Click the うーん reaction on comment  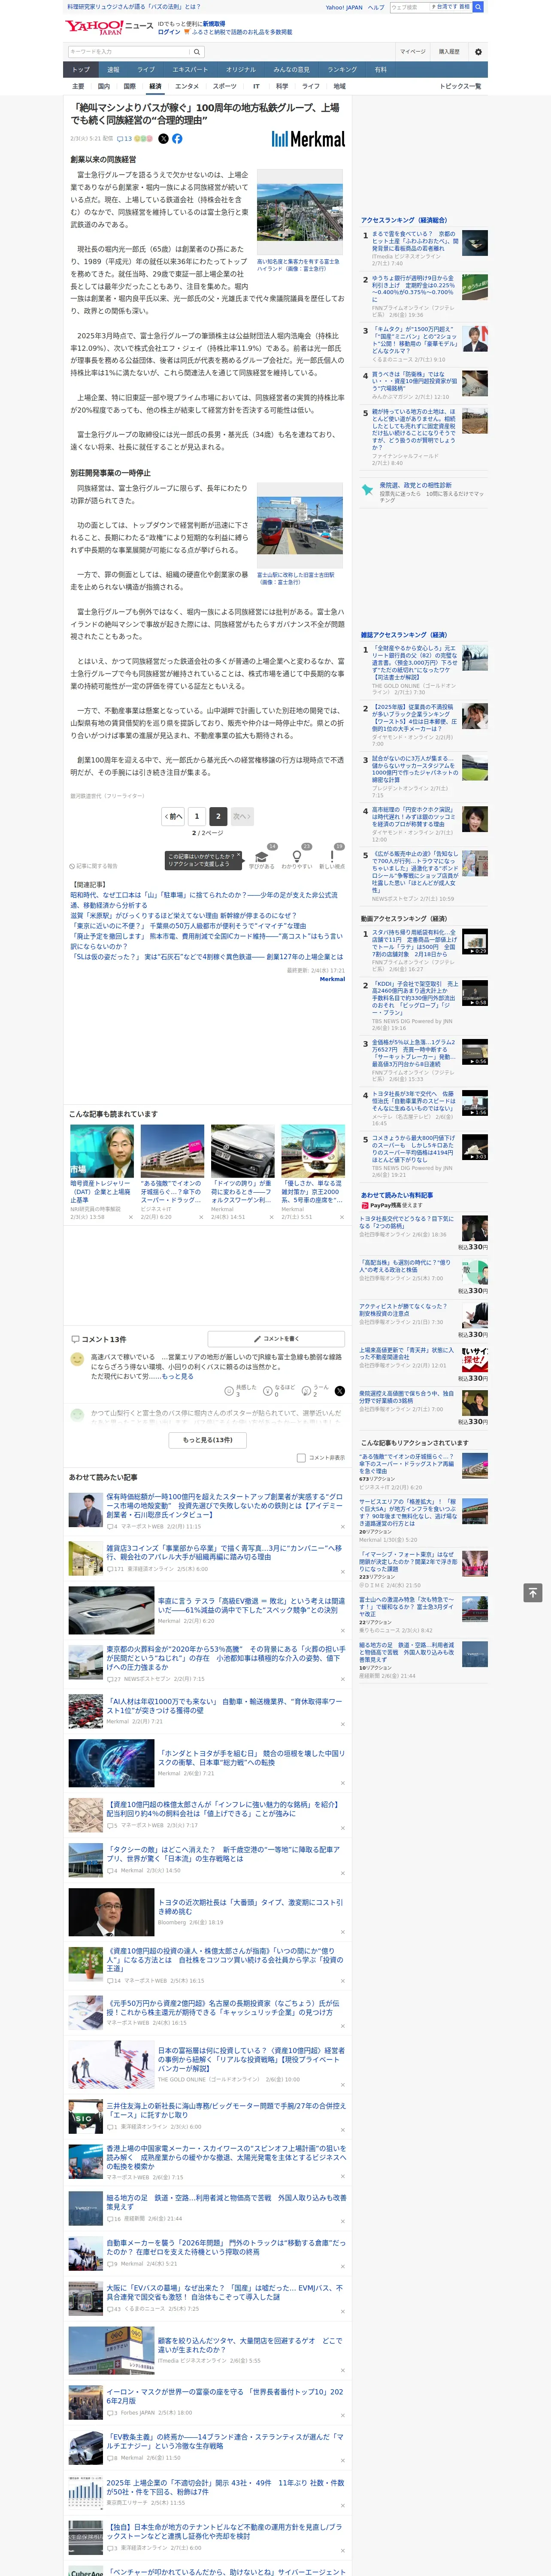[x=307, y=1391]
